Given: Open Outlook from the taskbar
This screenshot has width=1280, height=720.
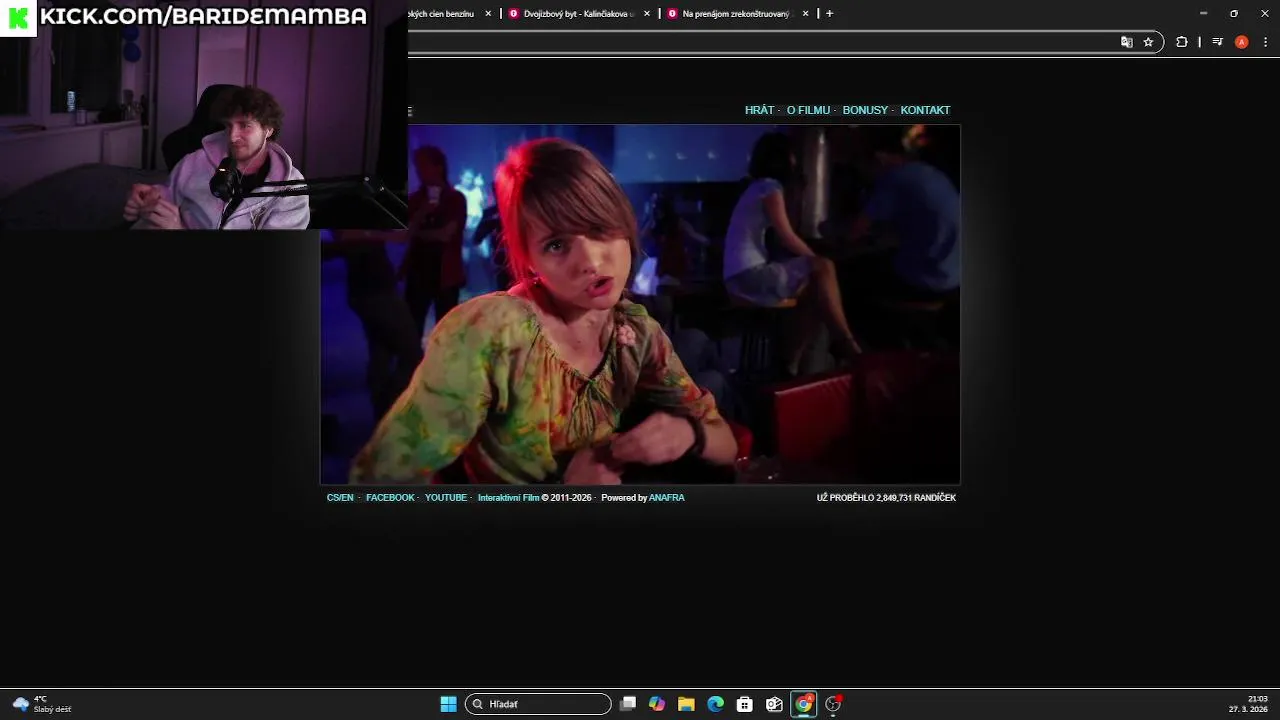Looking at the screenshot, I should click(774, 704).
